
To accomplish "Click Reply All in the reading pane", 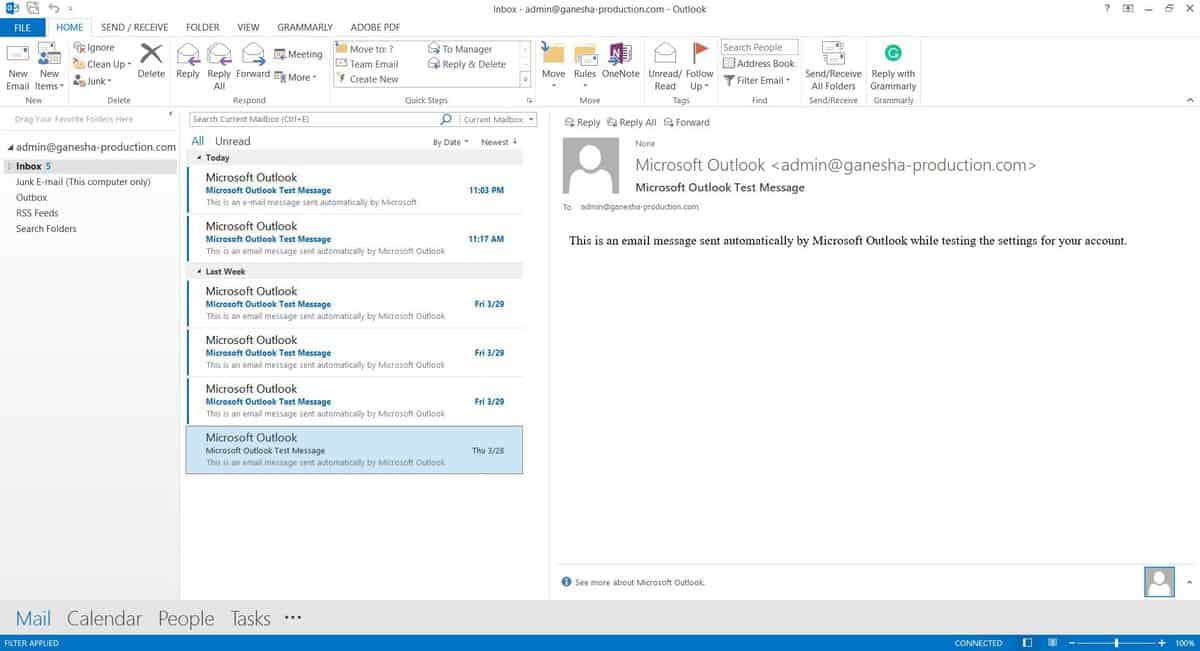I will pyautogui.click(x=632, y=122).
